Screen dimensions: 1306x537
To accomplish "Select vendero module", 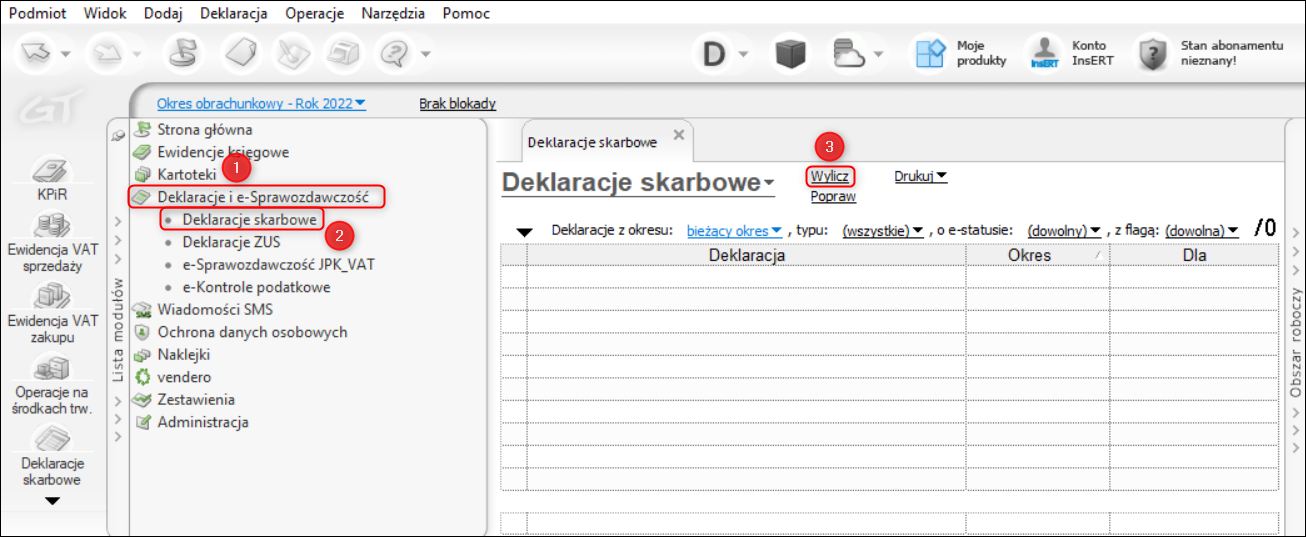I will [x=184, y=377].
